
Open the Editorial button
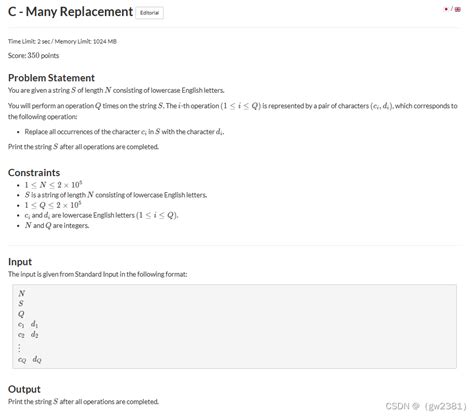(x=149, y=13)
